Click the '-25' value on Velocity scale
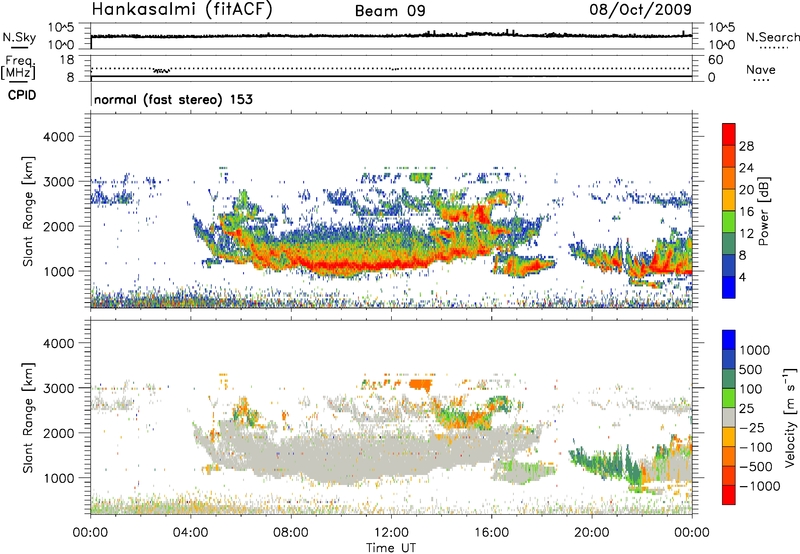The width and height of the screenshot is (800, 554). click(752, 428)
